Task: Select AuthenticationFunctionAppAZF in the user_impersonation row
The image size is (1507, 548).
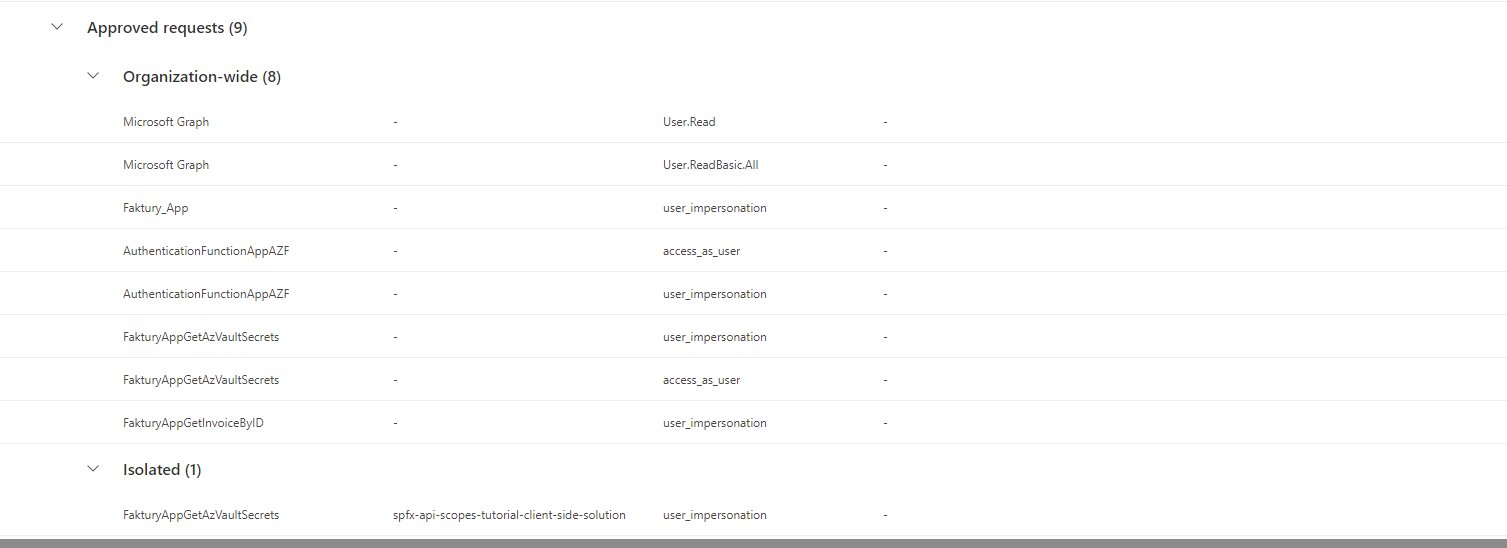Action: tap(206, 294)
